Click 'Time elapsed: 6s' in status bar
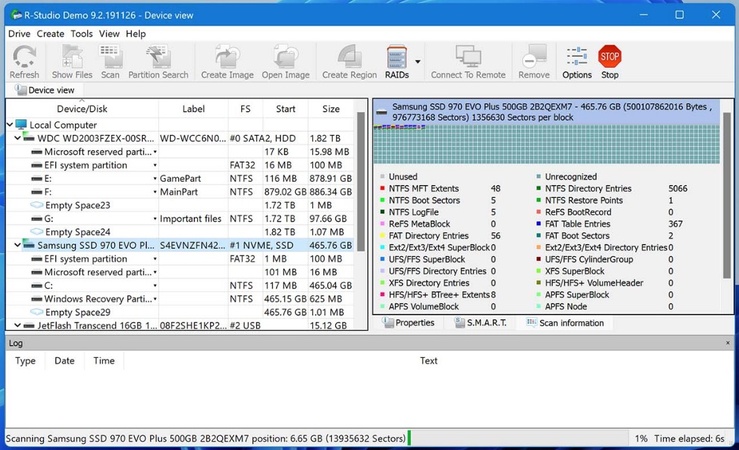Viewport: 739px width, 450px height. 689,439
